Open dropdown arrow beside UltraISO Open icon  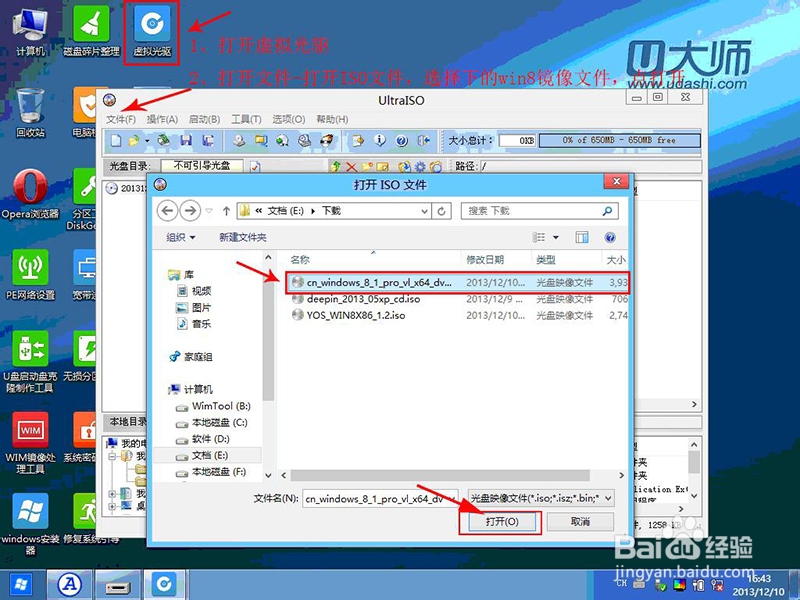click(x=147, y=140)
